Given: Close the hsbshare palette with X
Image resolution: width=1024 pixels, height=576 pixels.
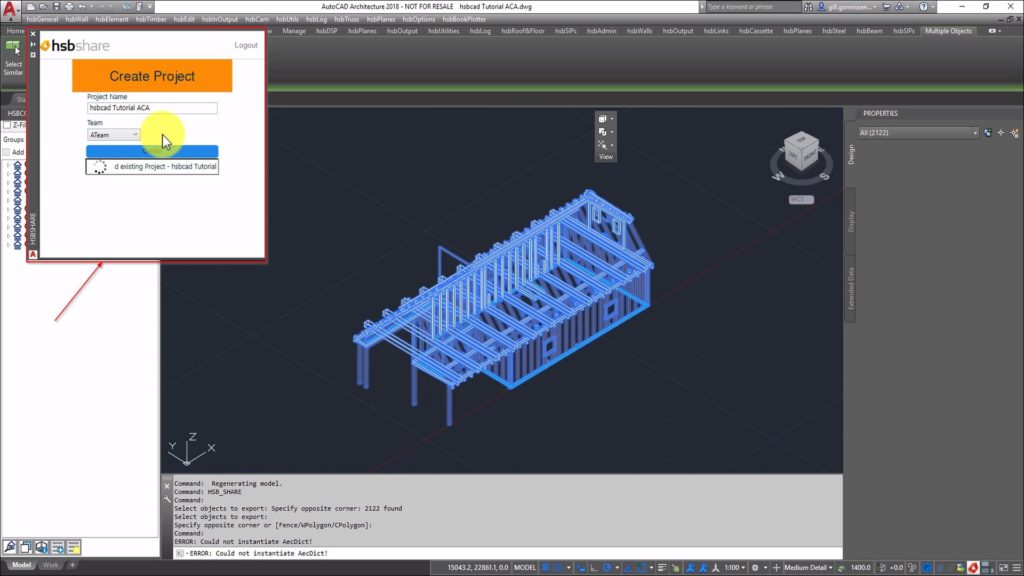Looking at the screenshot, I should (33, 34).
